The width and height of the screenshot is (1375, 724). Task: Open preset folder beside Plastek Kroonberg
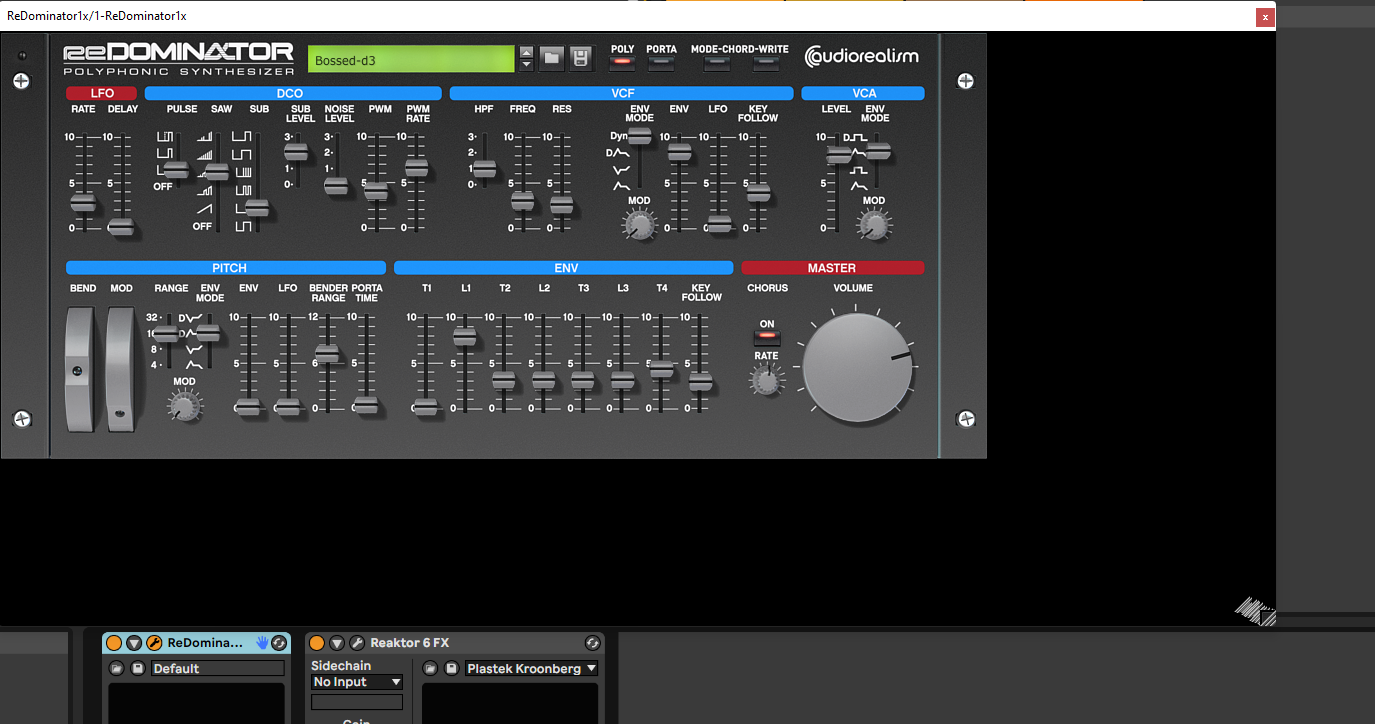click(x=430, y=668)
